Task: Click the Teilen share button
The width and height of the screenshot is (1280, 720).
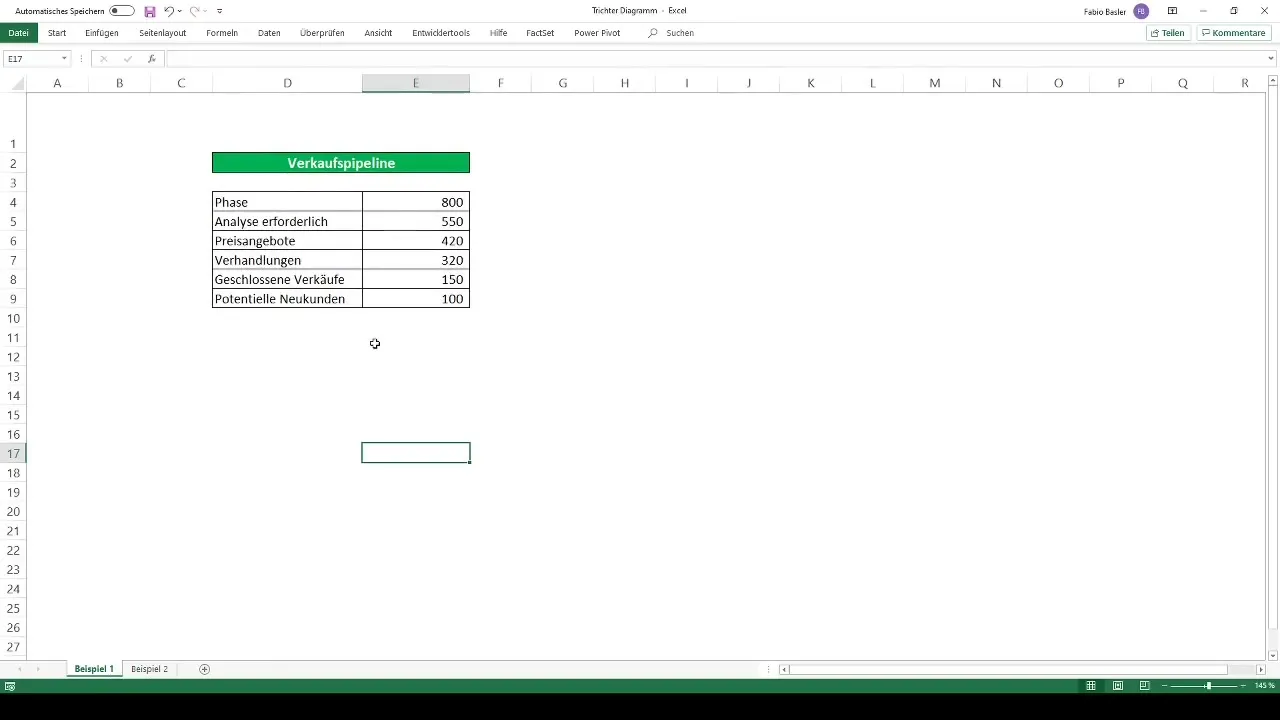Action: point(1168,33)
